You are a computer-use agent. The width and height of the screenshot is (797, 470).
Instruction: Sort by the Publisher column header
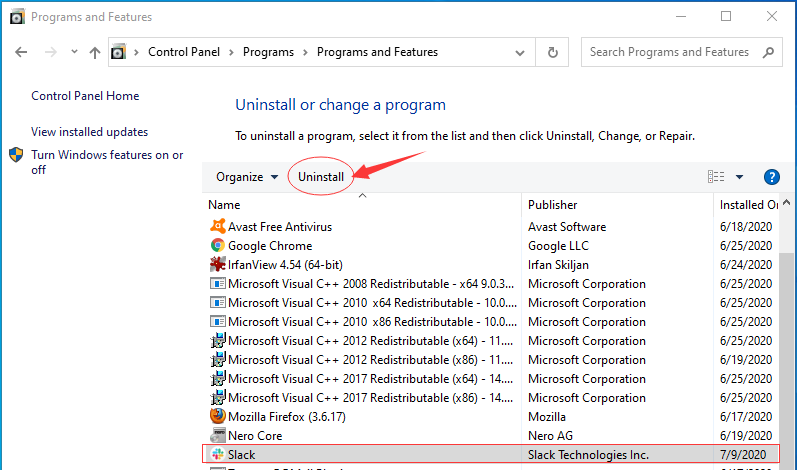[x=553, y=205]
